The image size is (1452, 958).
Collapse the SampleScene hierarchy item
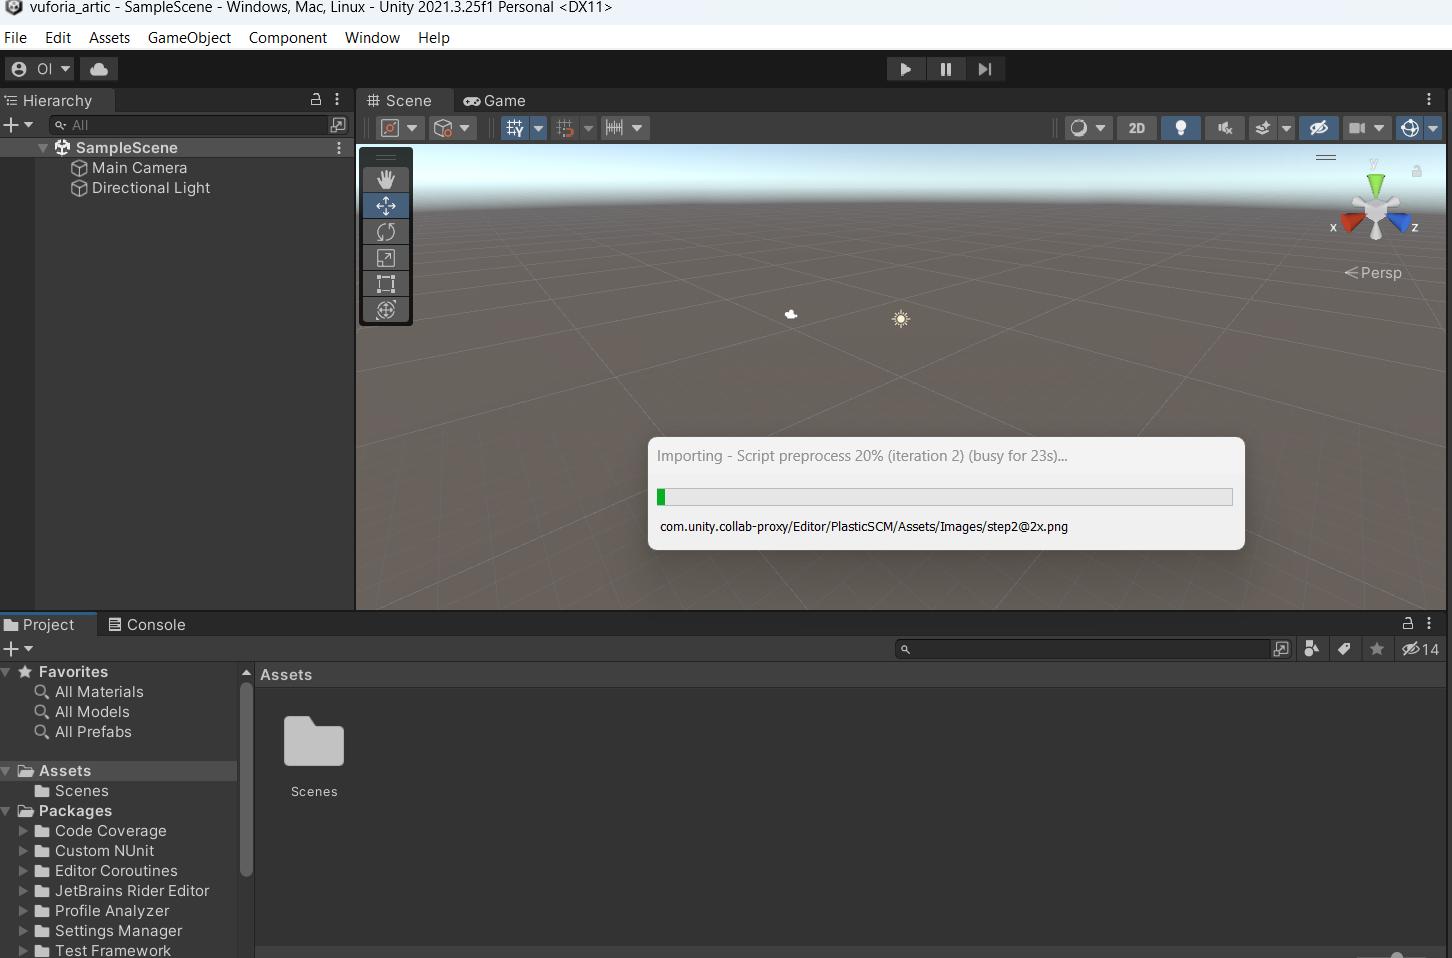(42, 147)
